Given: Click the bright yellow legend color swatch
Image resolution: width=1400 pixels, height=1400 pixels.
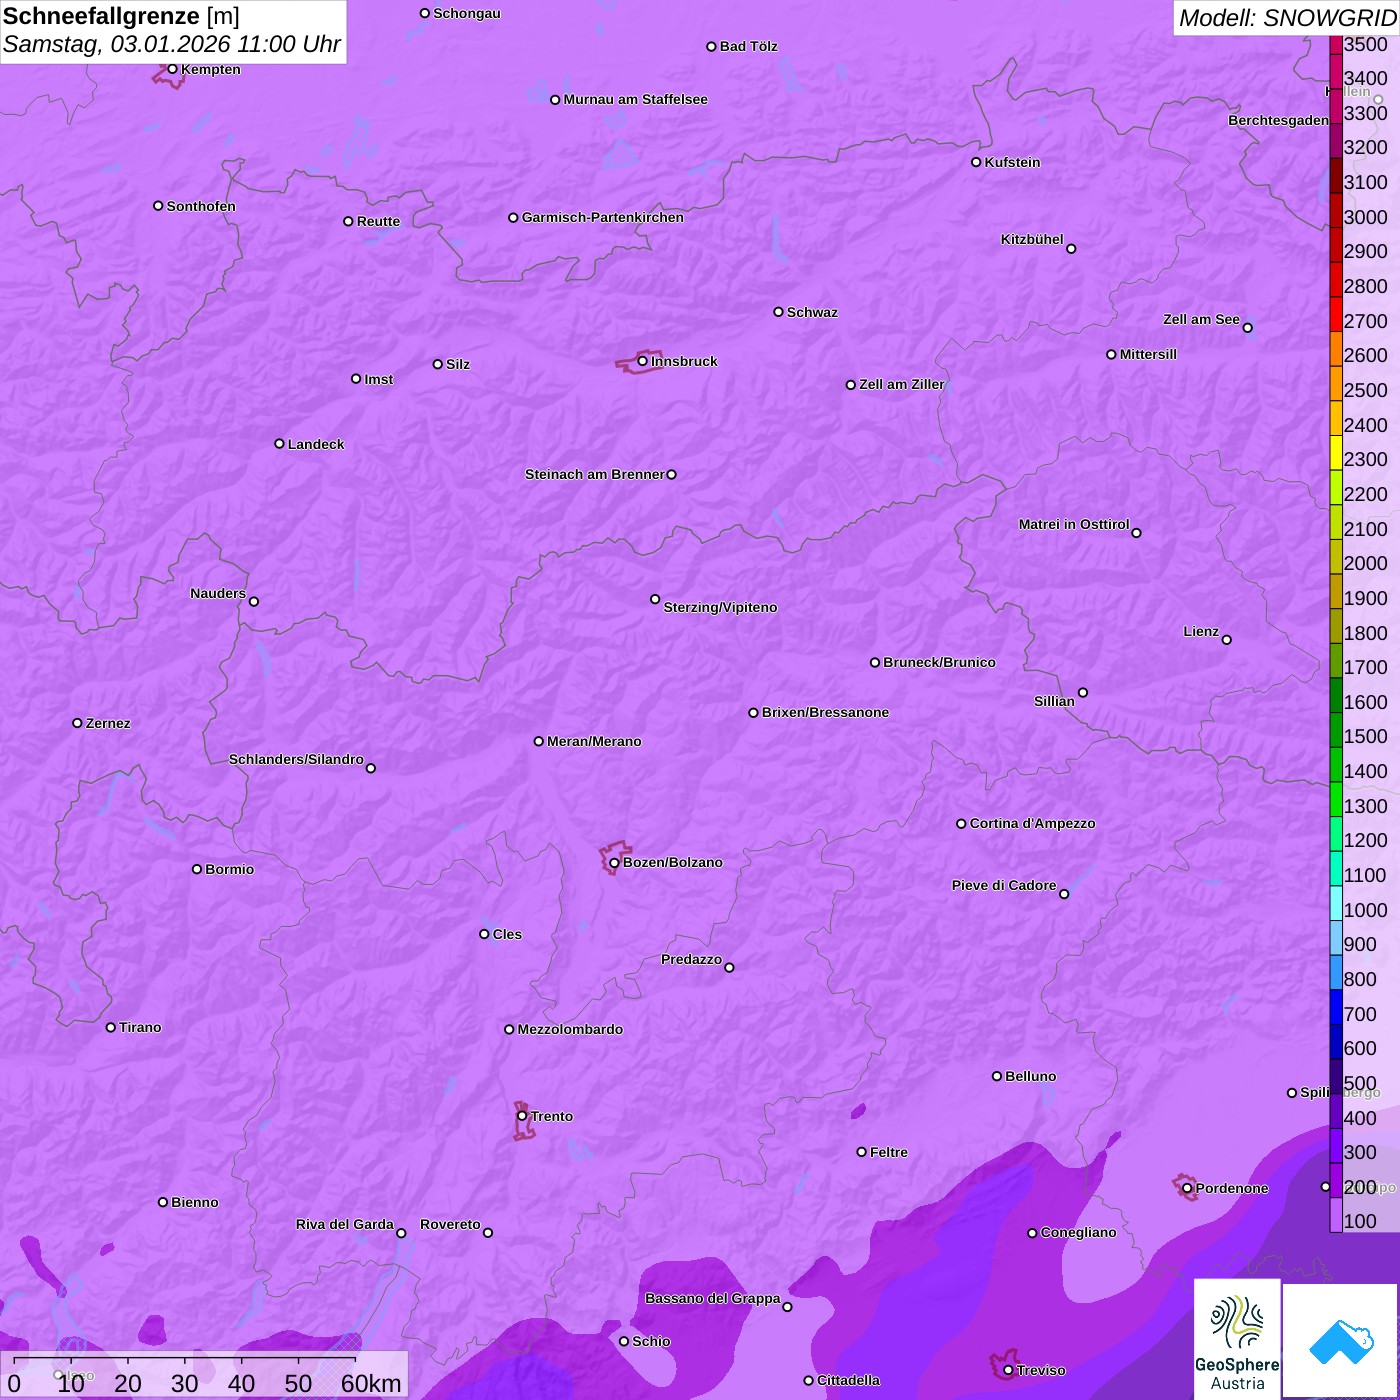Looking at the screenshot, I should (x=1336, y=452).
